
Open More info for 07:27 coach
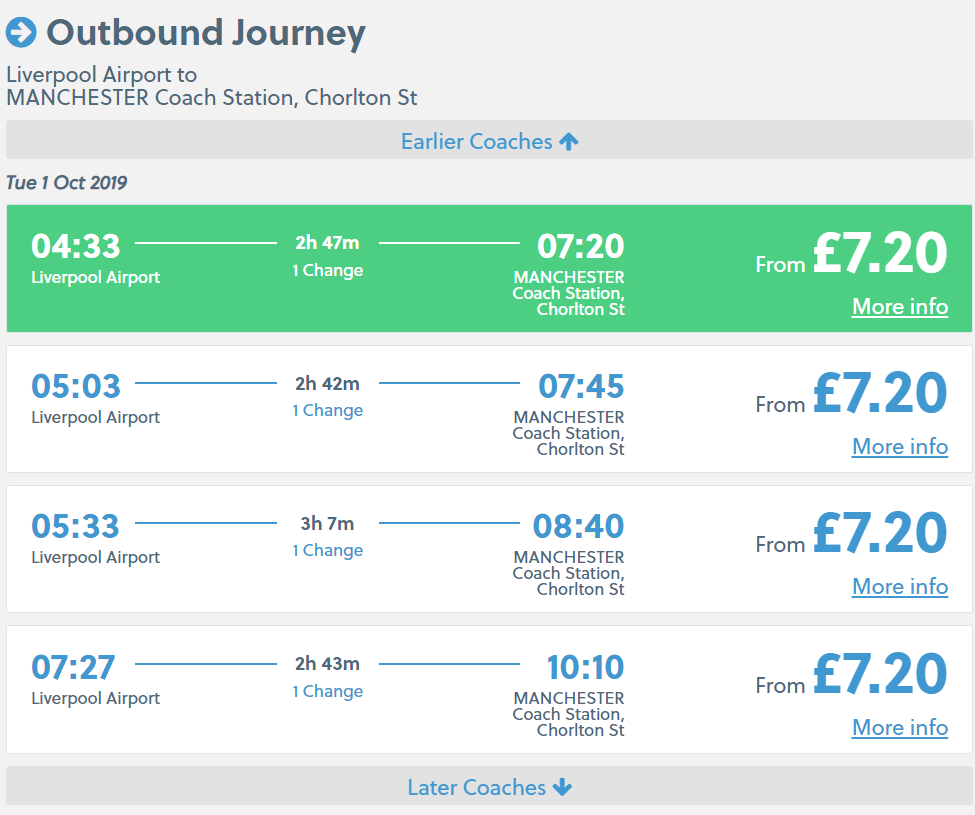(899, 727)
